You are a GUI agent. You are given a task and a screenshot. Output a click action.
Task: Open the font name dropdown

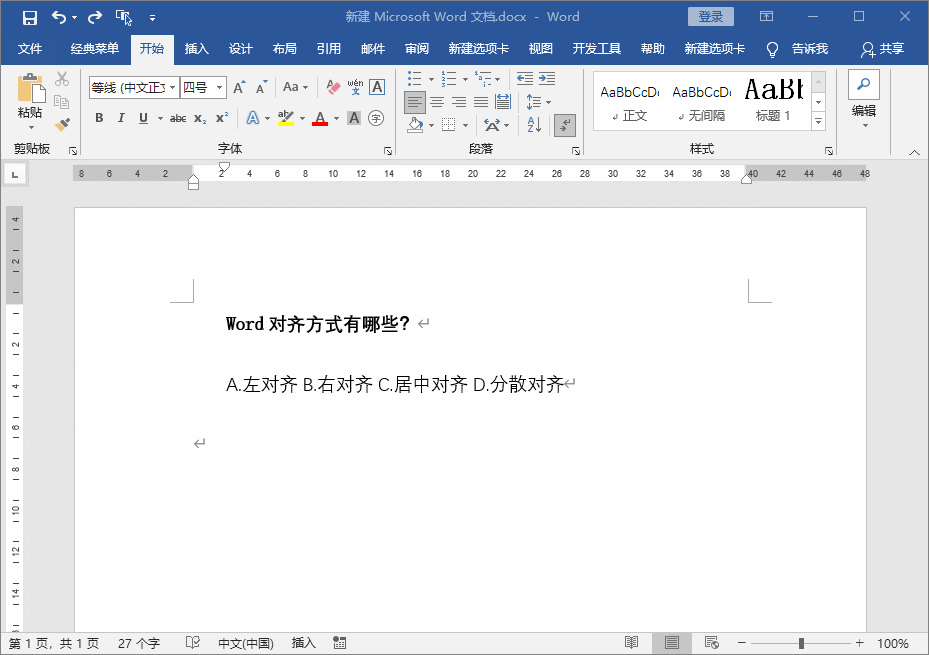(172, 88)
